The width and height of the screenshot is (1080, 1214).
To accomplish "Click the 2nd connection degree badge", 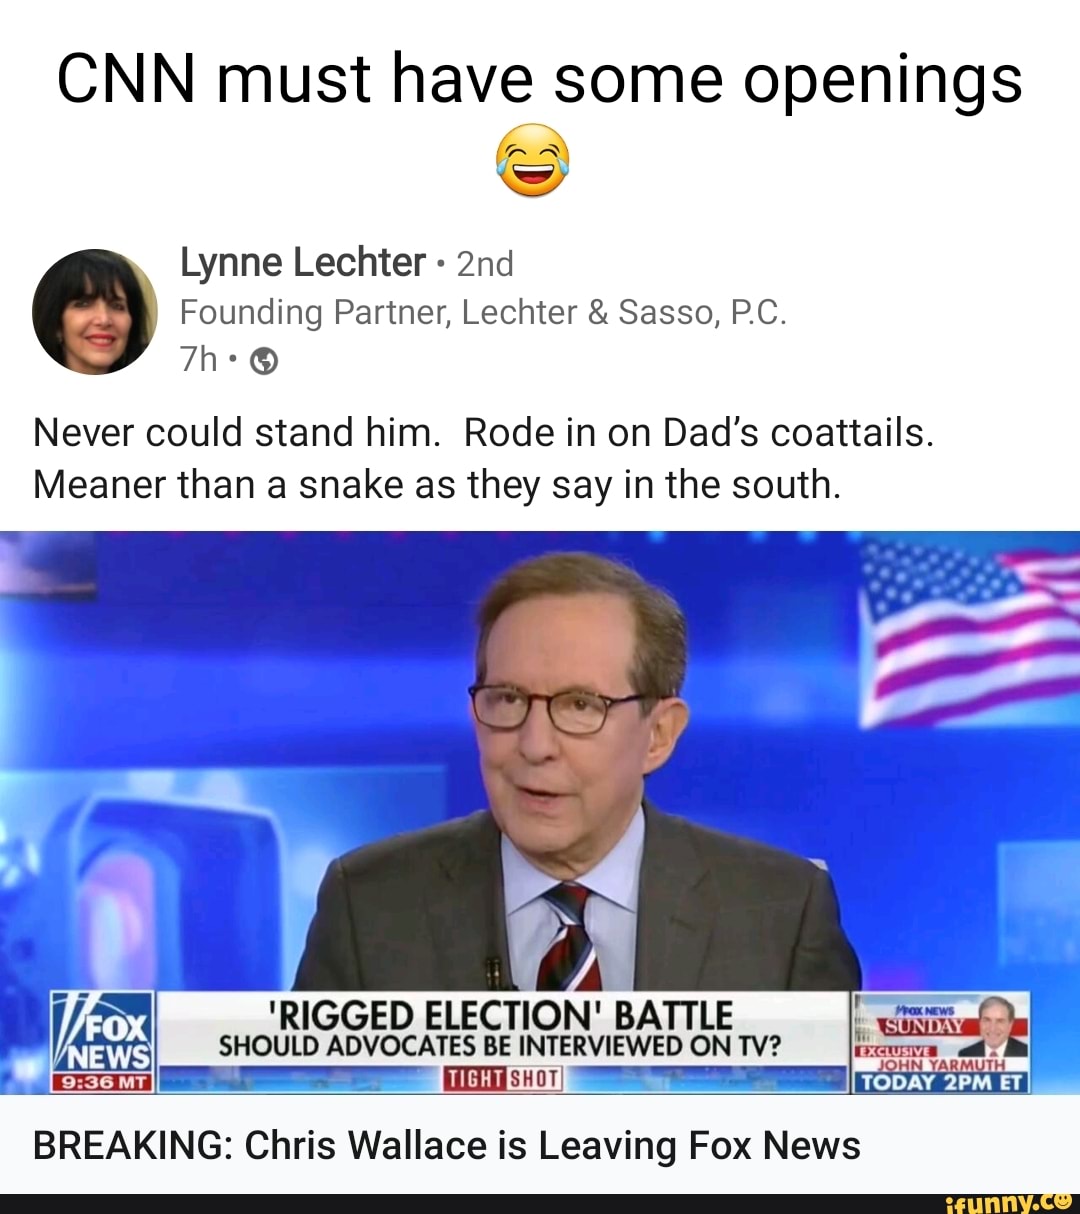I will [x=485, y=264].
